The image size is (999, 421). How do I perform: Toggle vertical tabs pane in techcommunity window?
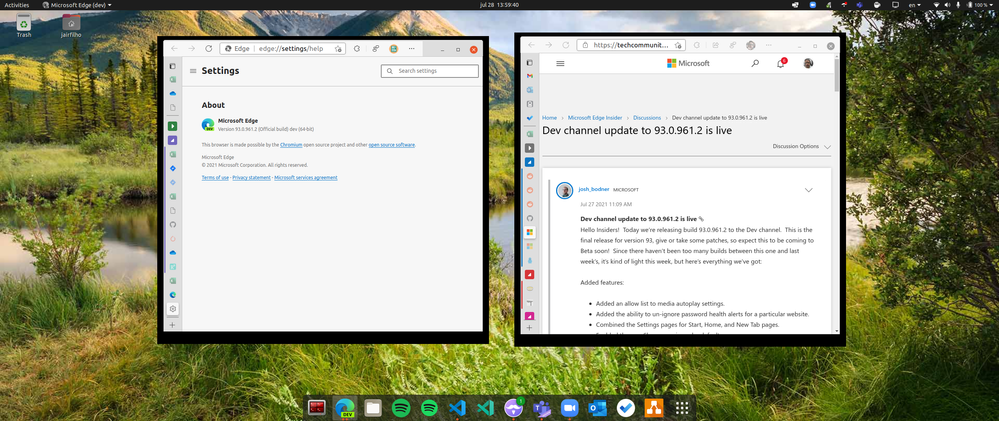point(529,62)
